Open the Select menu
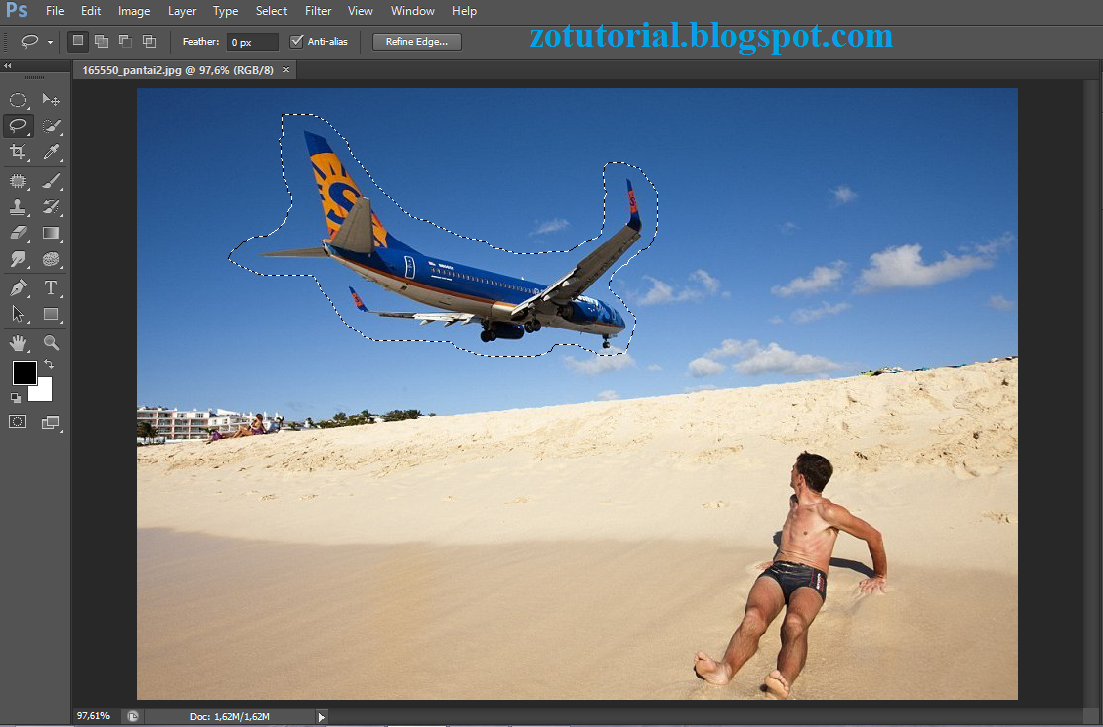1103x727 pixels. point(271,11)
